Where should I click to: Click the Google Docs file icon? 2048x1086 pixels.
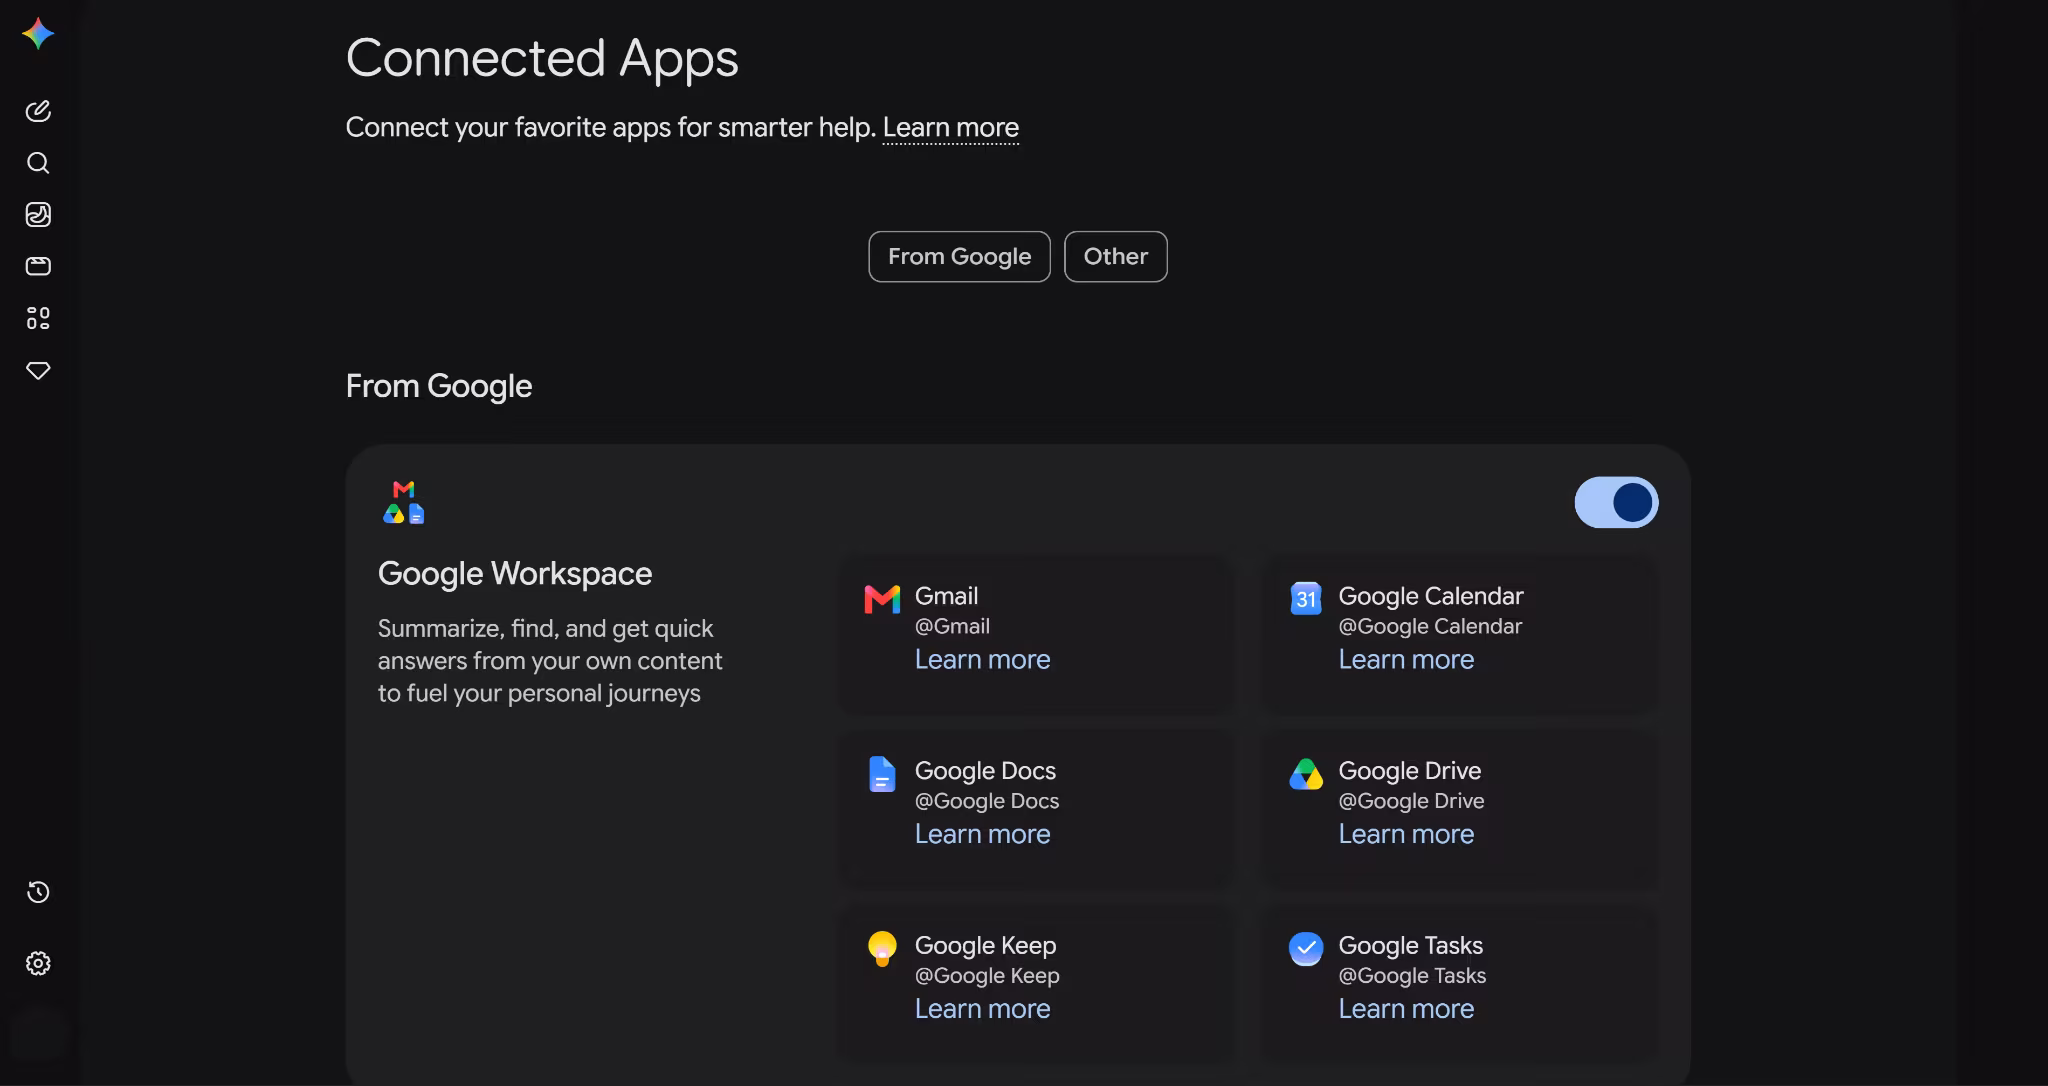pos(882,774)
